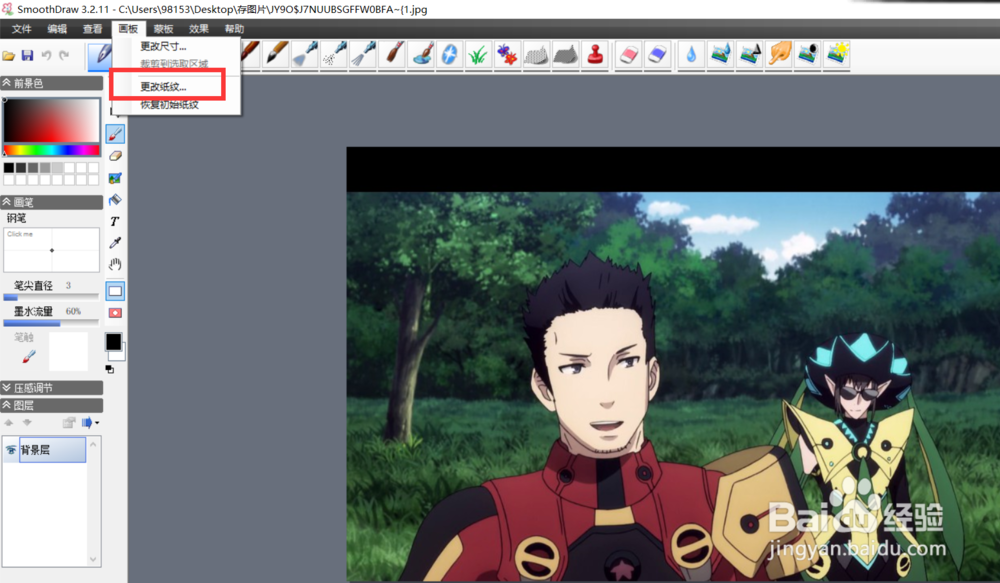Select the eraser tool in side toolbox

115,156
